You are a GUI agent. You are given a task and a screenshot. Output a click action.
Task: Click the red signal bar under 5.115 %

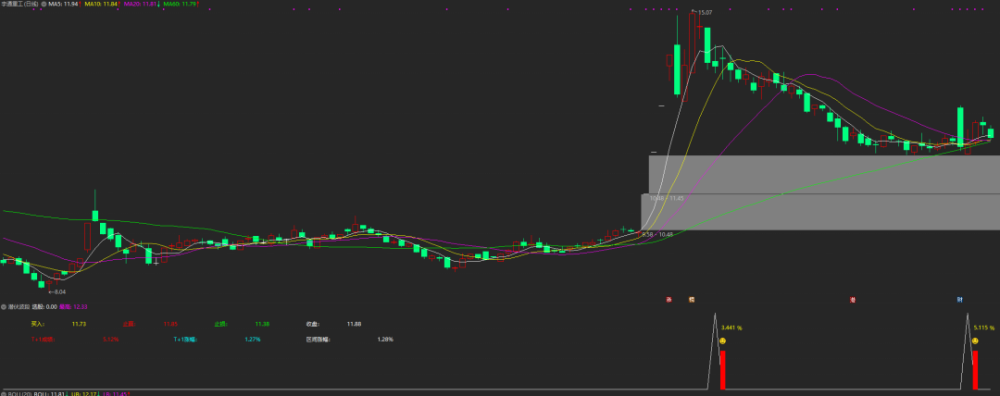point(975,369)
